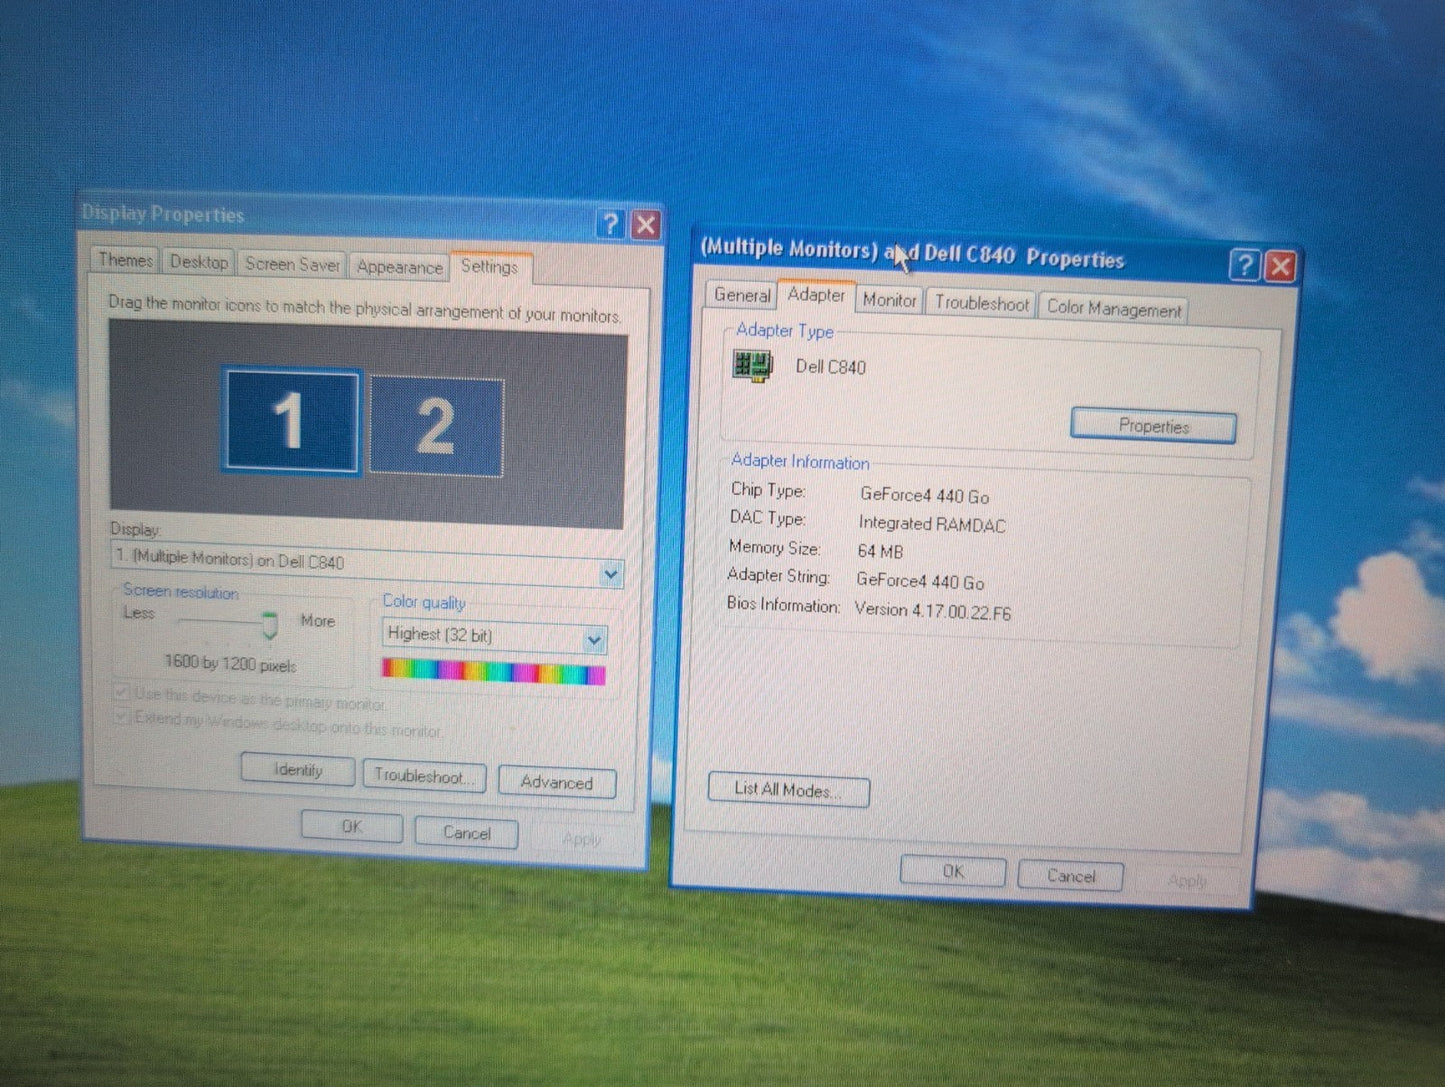Switch to the Monitor tab

pyautogui.click(x=889, y=300)
